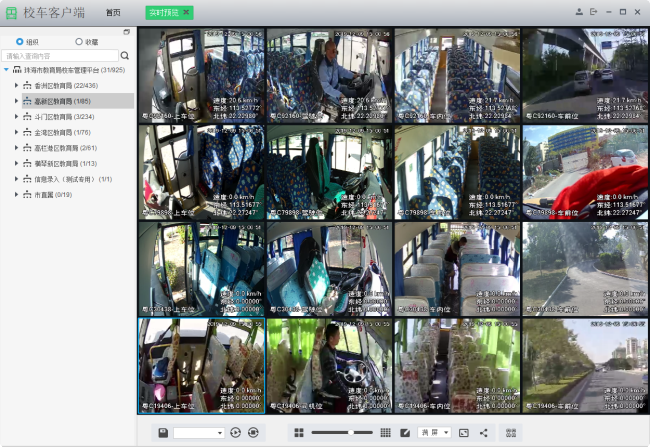
Task: Click the grid size slider in bottom toolbar
Action: [x=342, y=432]
